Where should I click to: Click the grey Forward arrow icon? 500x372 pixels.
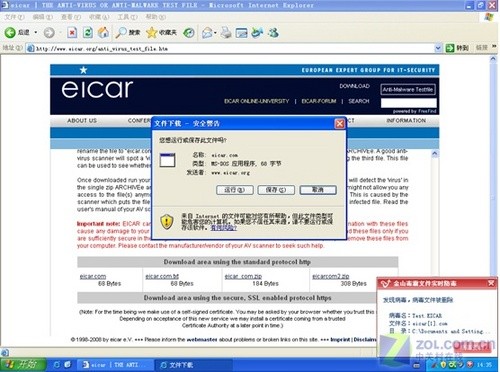point(49,32)
